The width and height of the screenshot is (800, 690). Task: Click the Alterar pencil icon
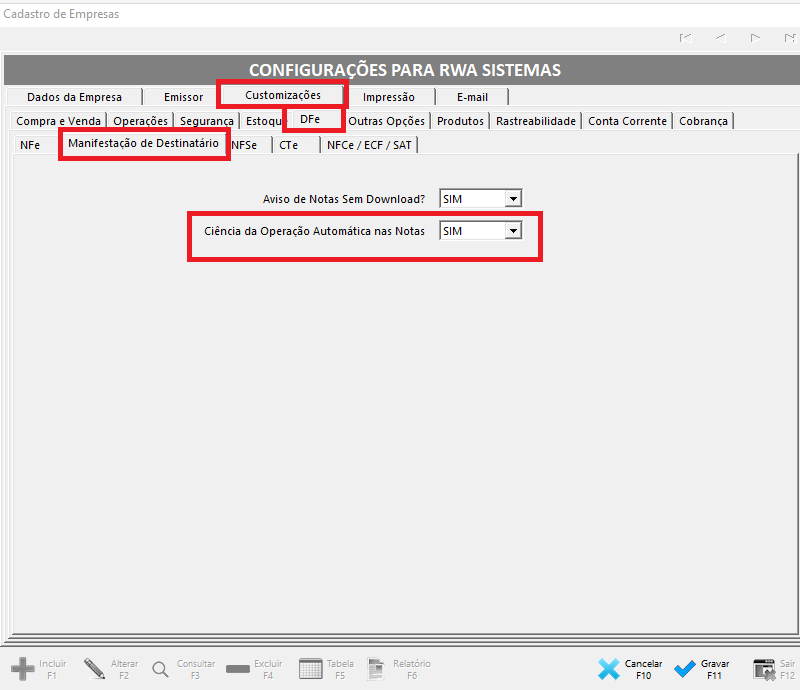pos(94,669)
